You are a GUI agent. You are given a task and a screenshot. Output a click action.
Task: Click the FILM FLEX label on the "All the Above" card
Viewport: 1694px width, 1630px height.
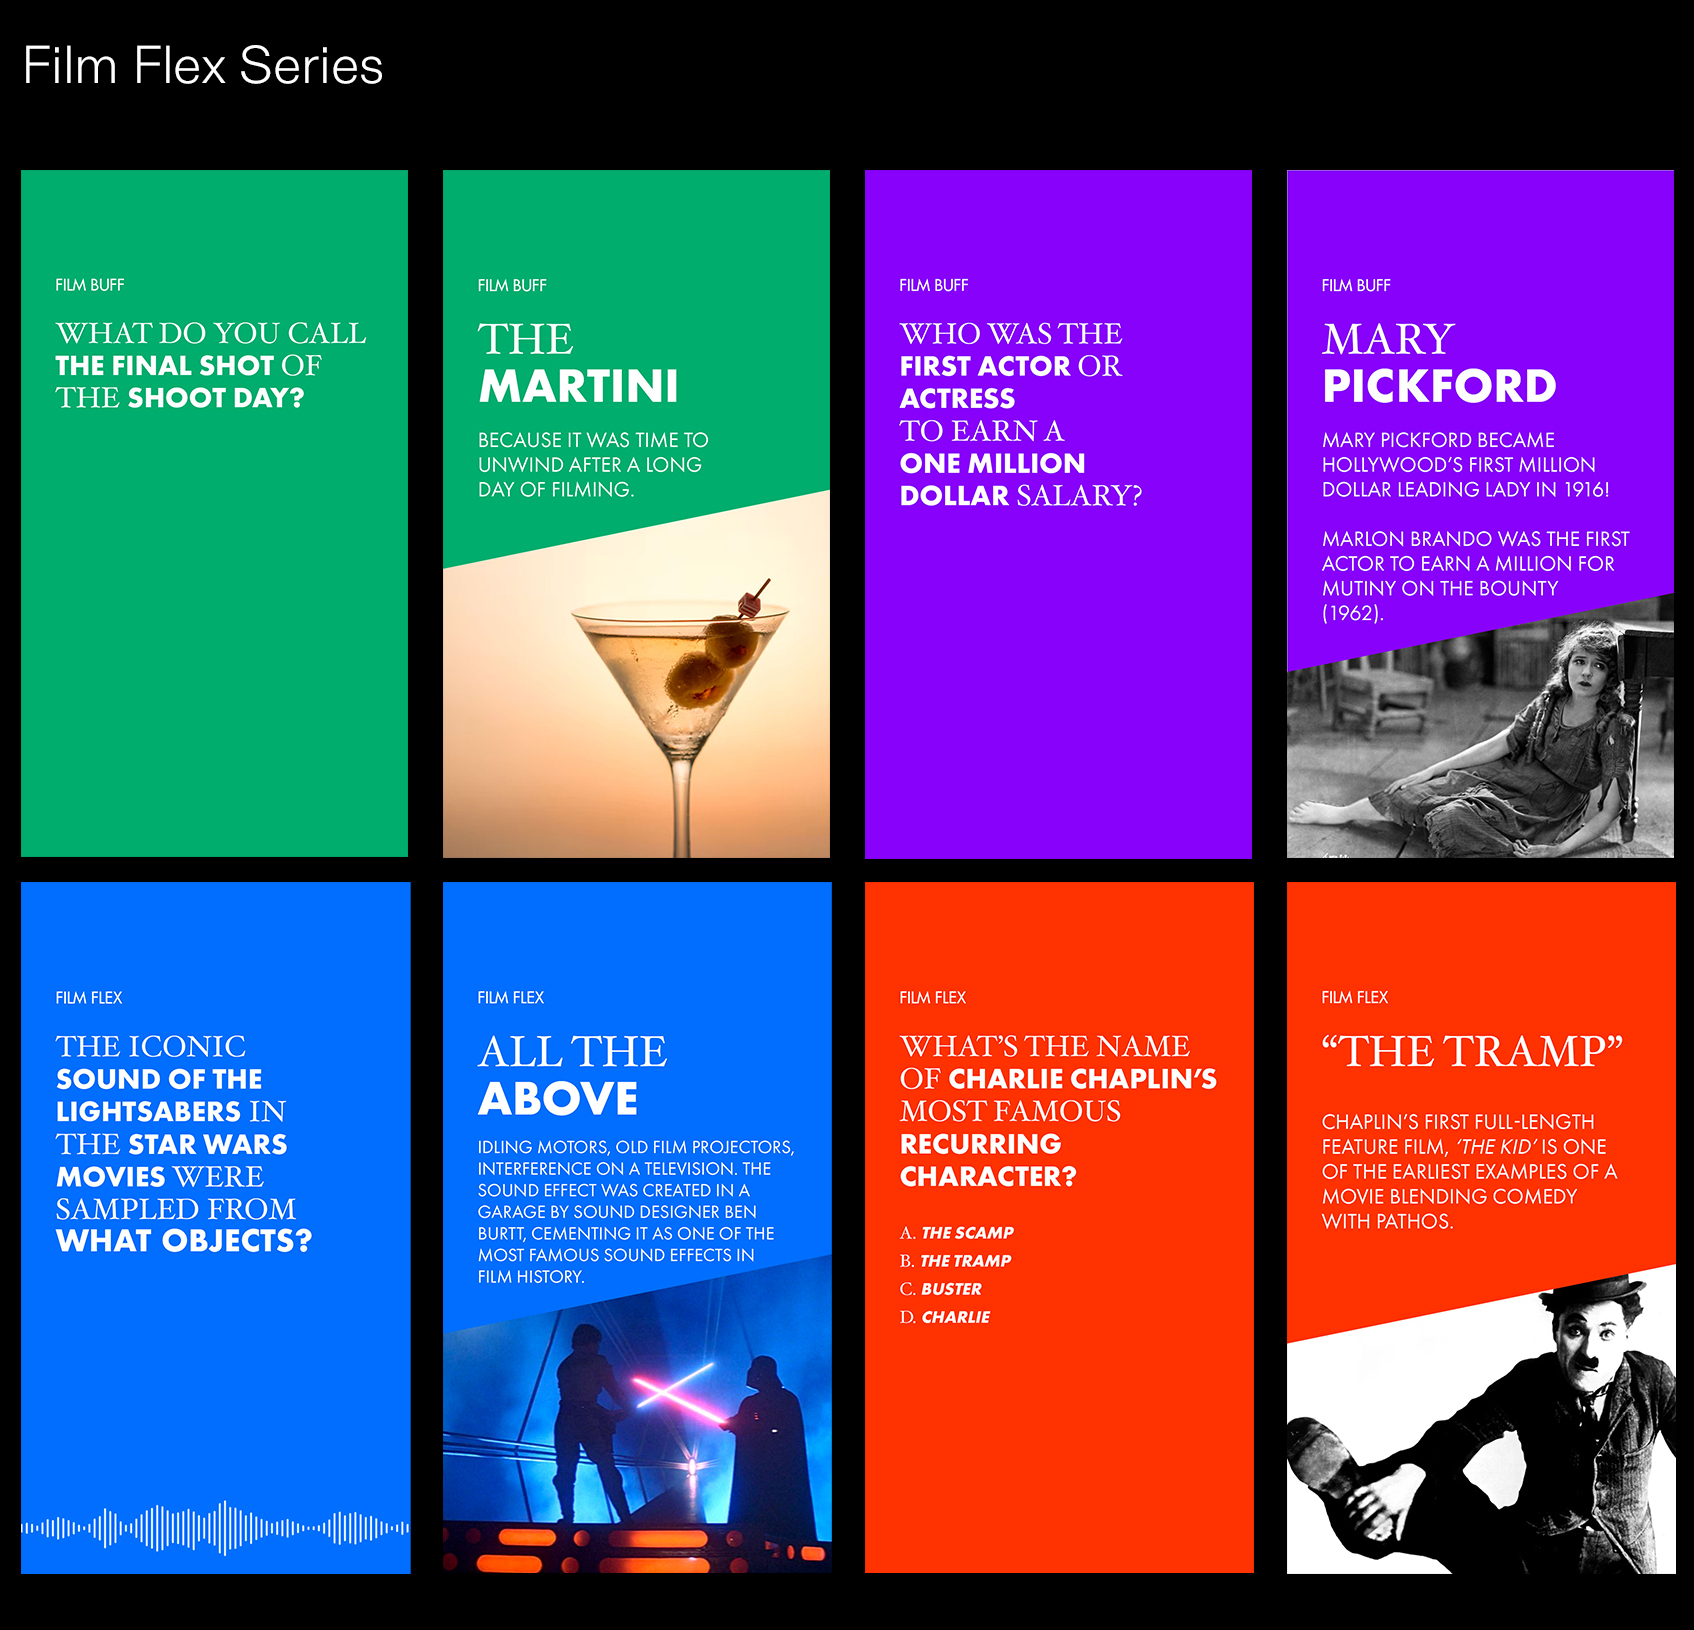511,997
